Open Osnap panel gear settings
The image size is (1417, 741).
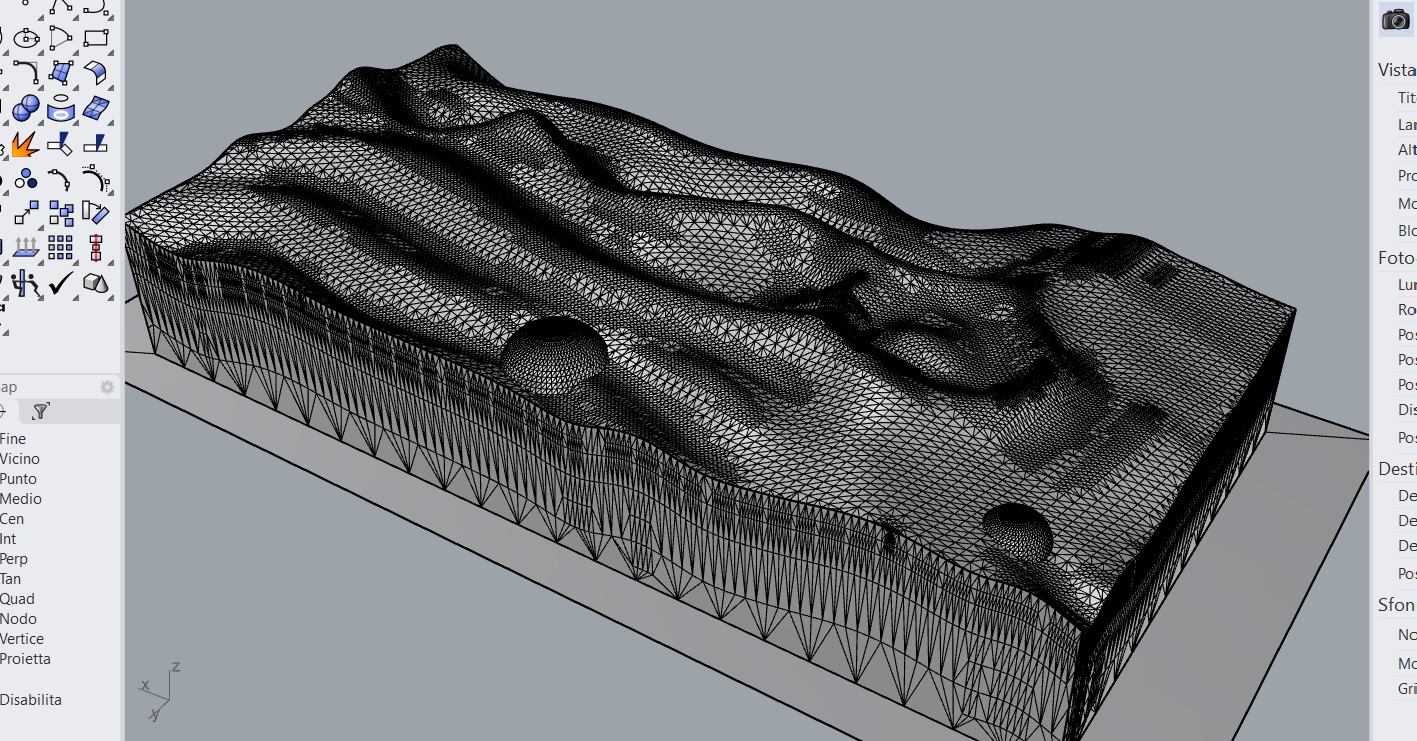(107, 387)
